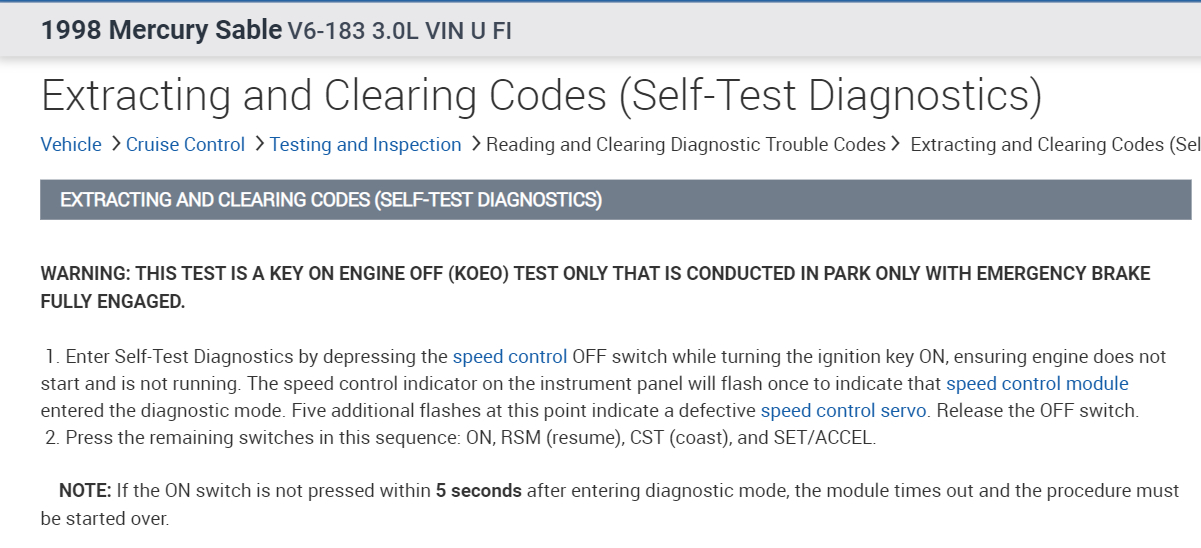
Task: Open the 'speed control servo' link
Action: pyautogui.click(x=844, y=411)
